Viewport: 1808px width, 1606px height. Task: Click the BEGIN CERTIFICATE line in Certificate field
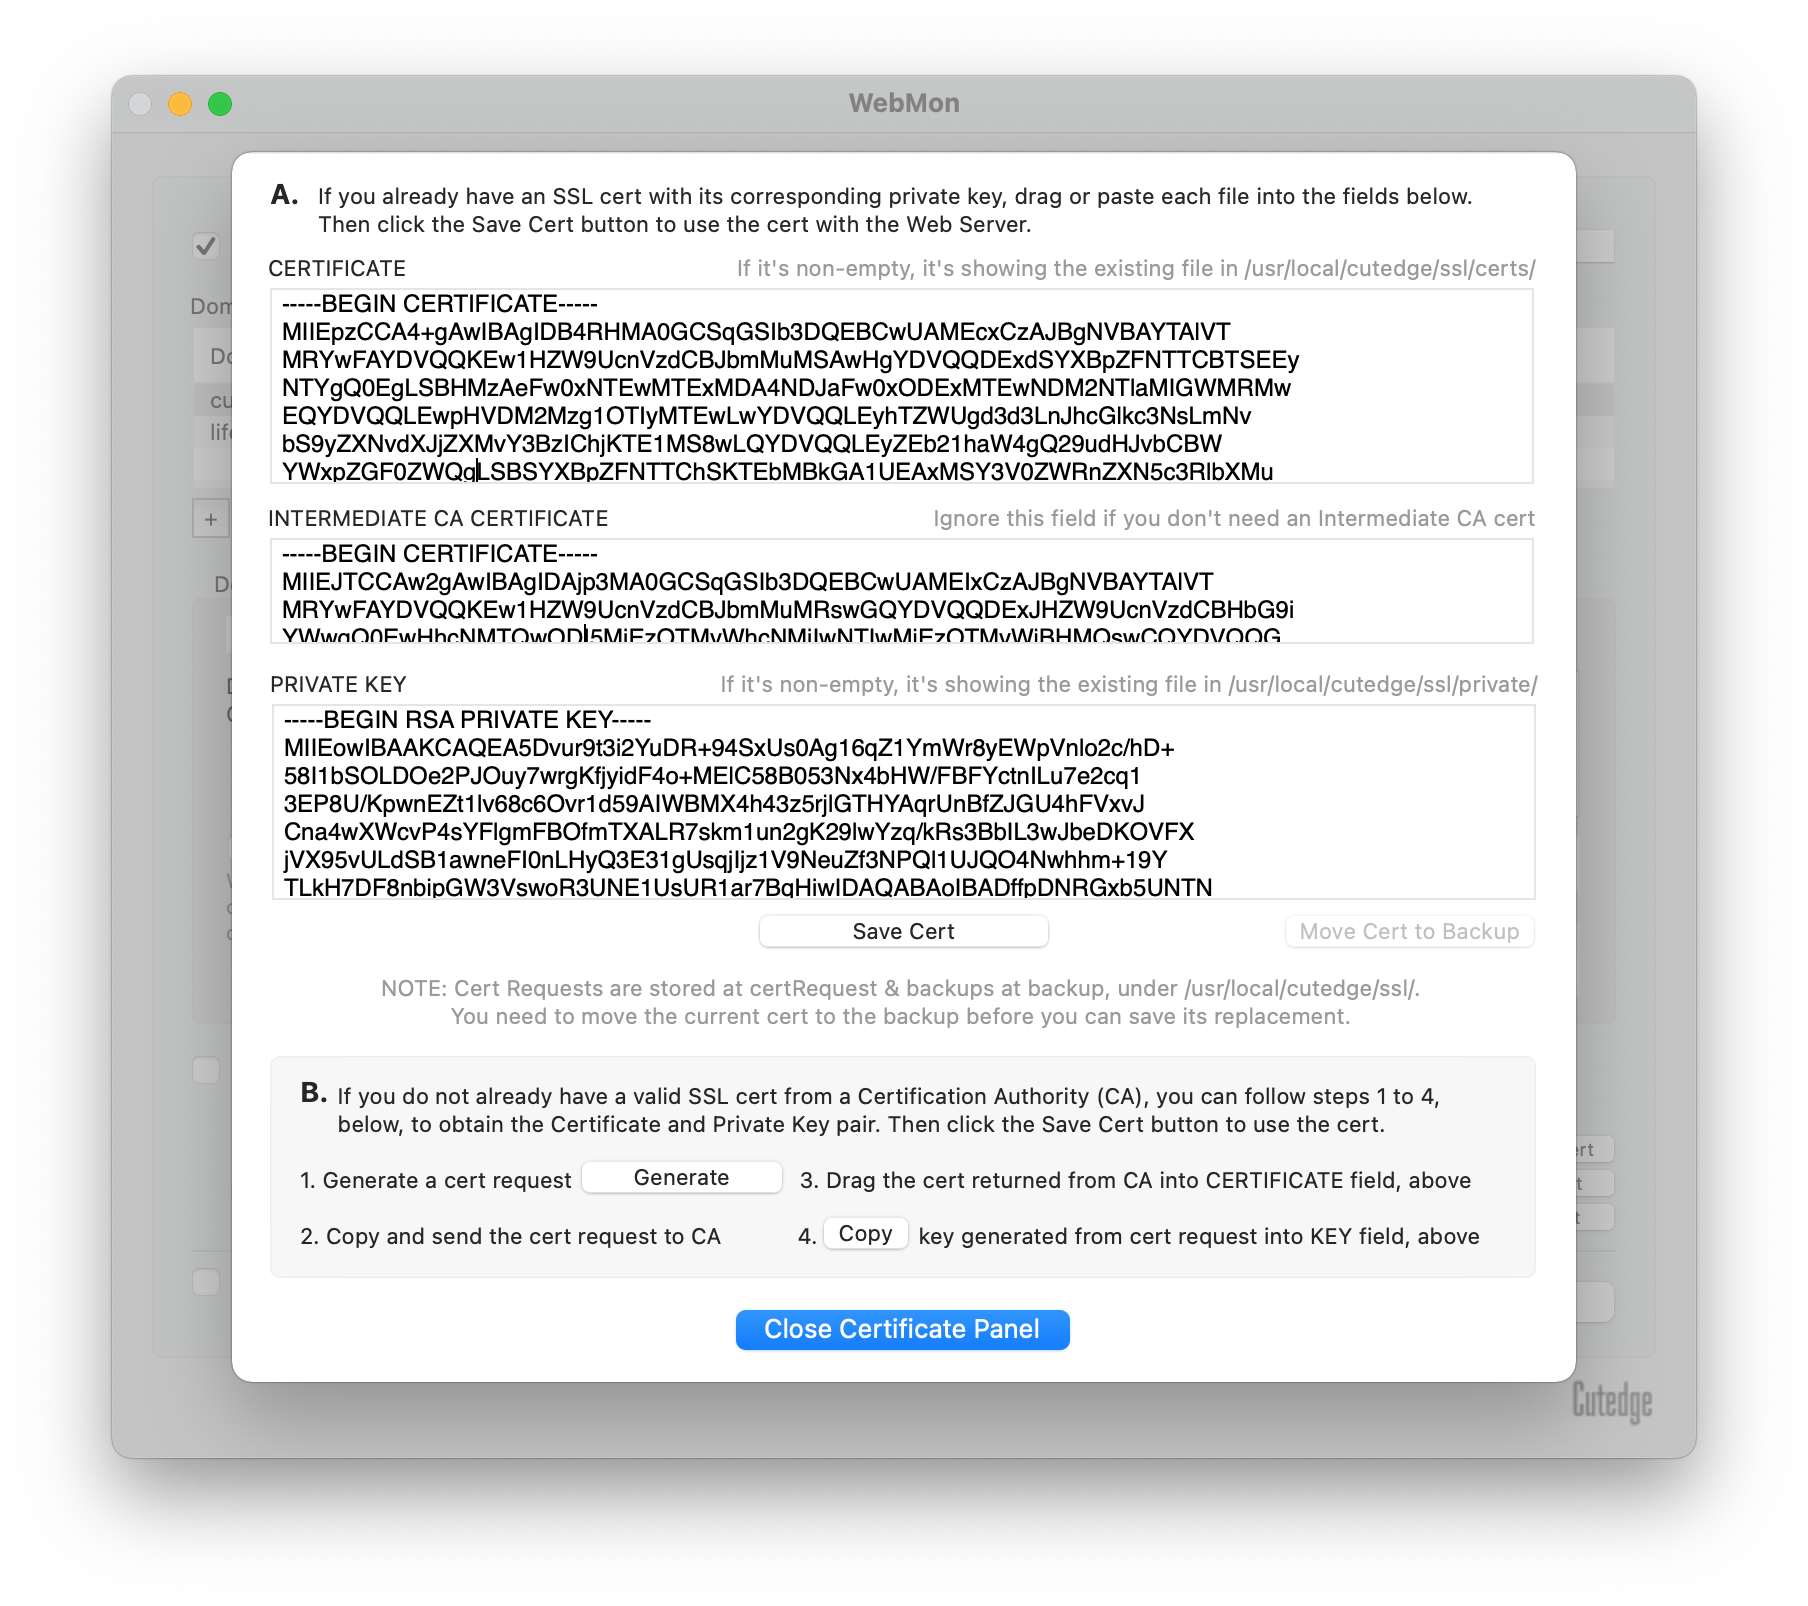pyautogui.click(x=440, y=304)
